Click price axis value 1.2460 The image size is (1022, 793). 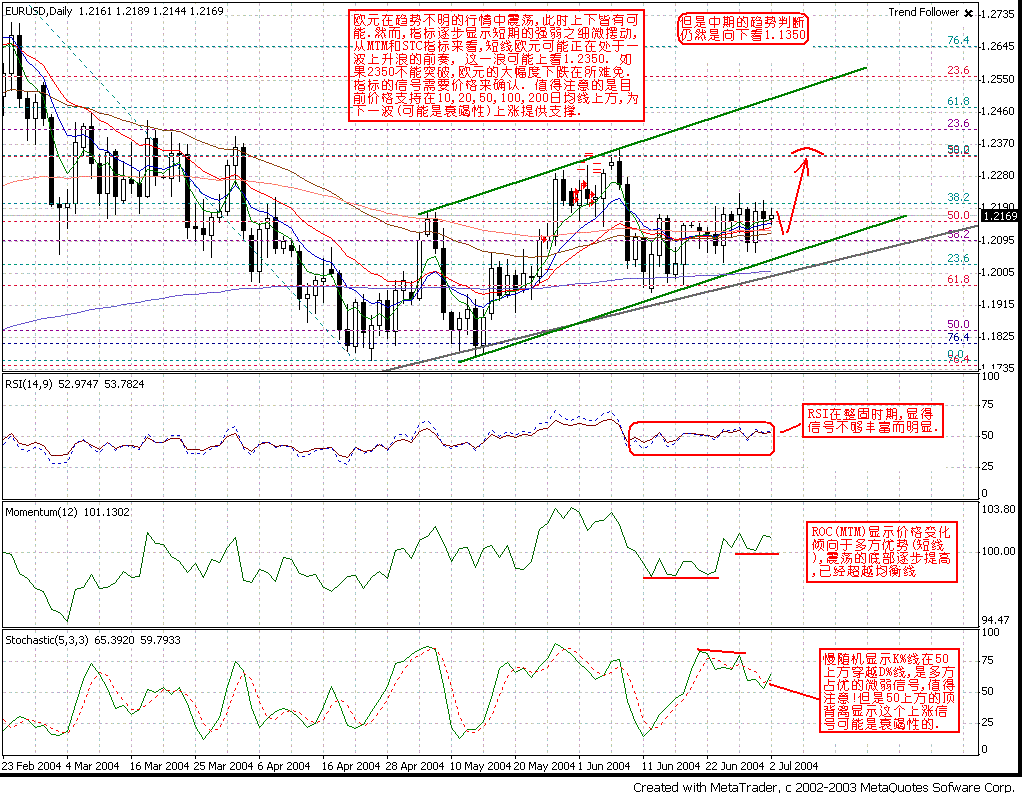998,111
